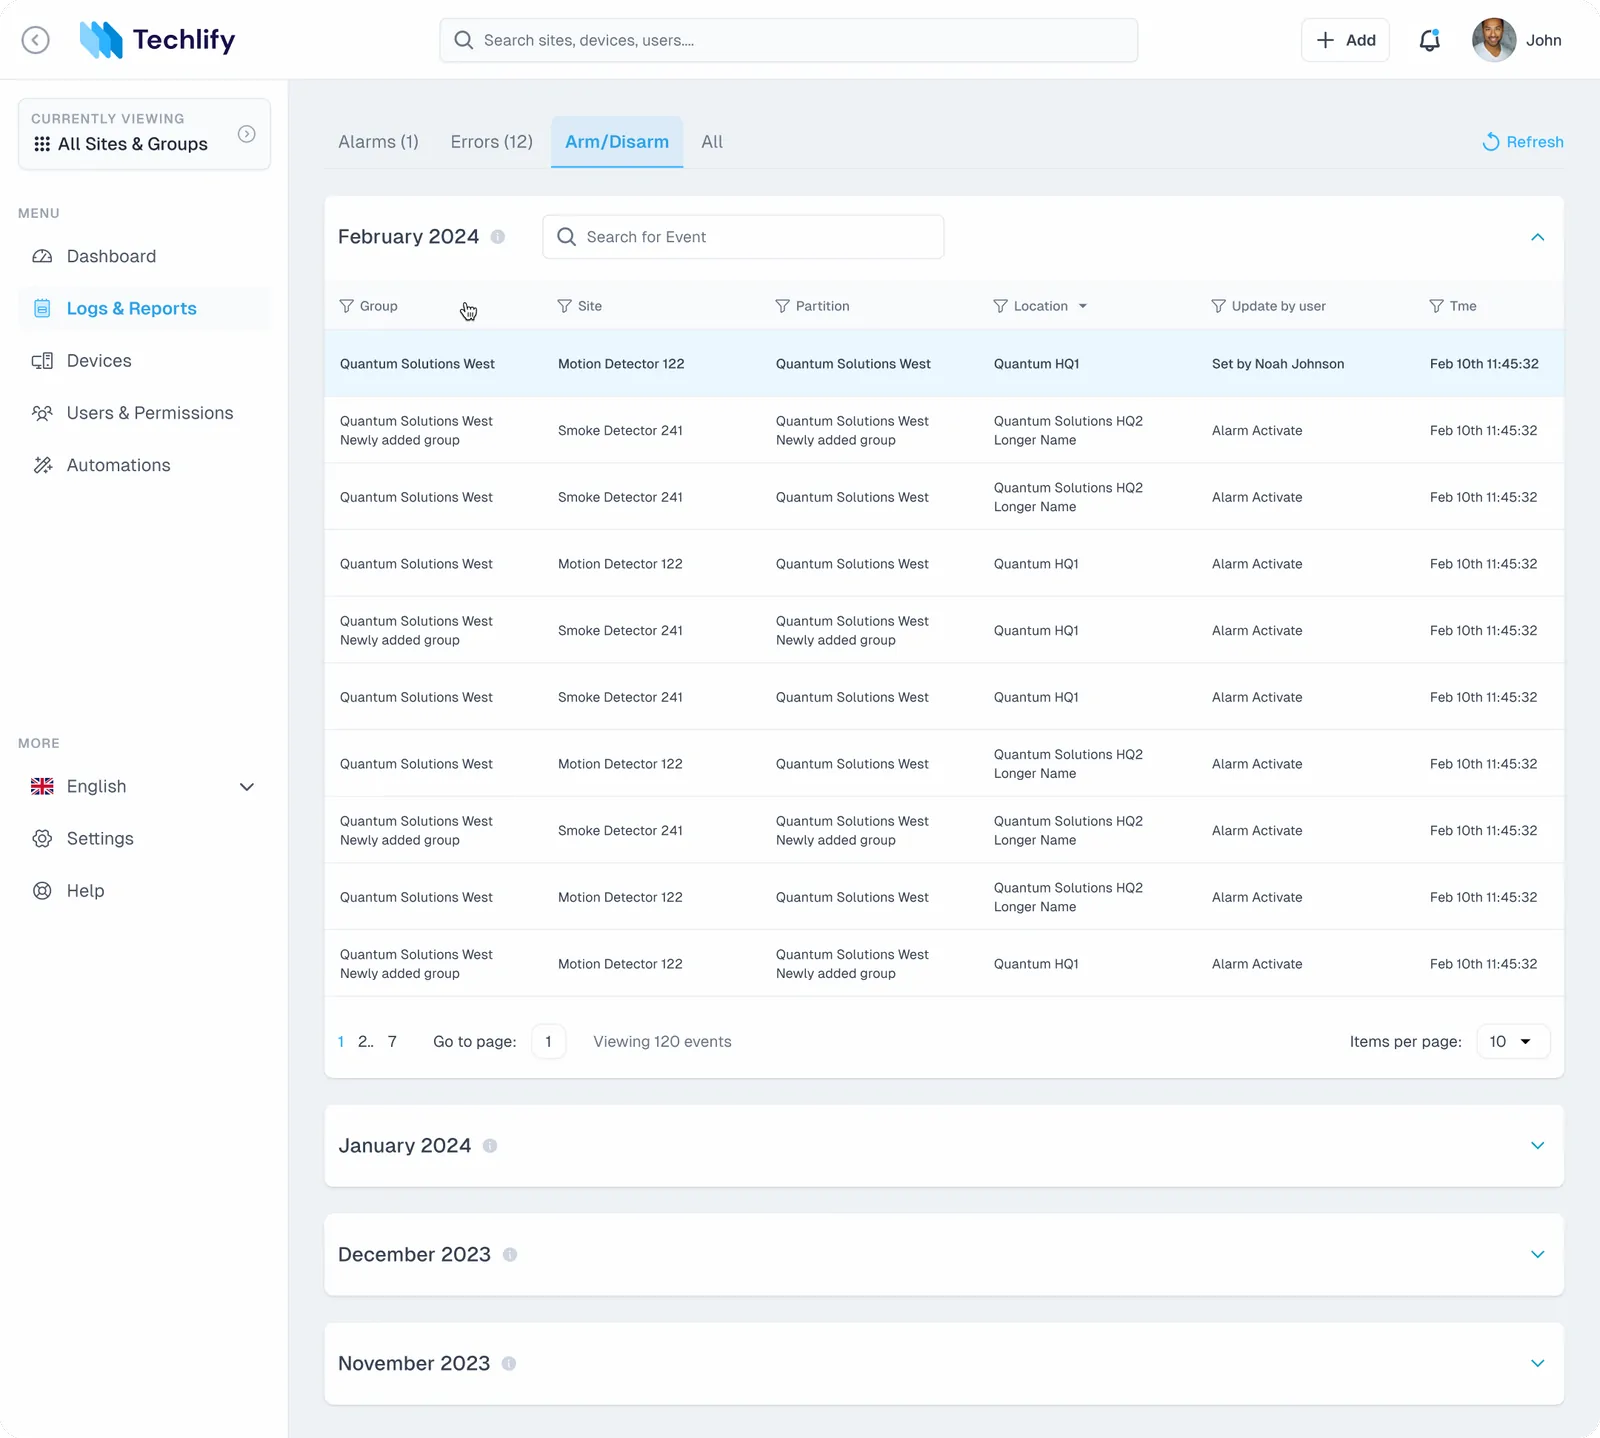
Task: Click the info icon next to December 2023
Action: click(510, 1255)
